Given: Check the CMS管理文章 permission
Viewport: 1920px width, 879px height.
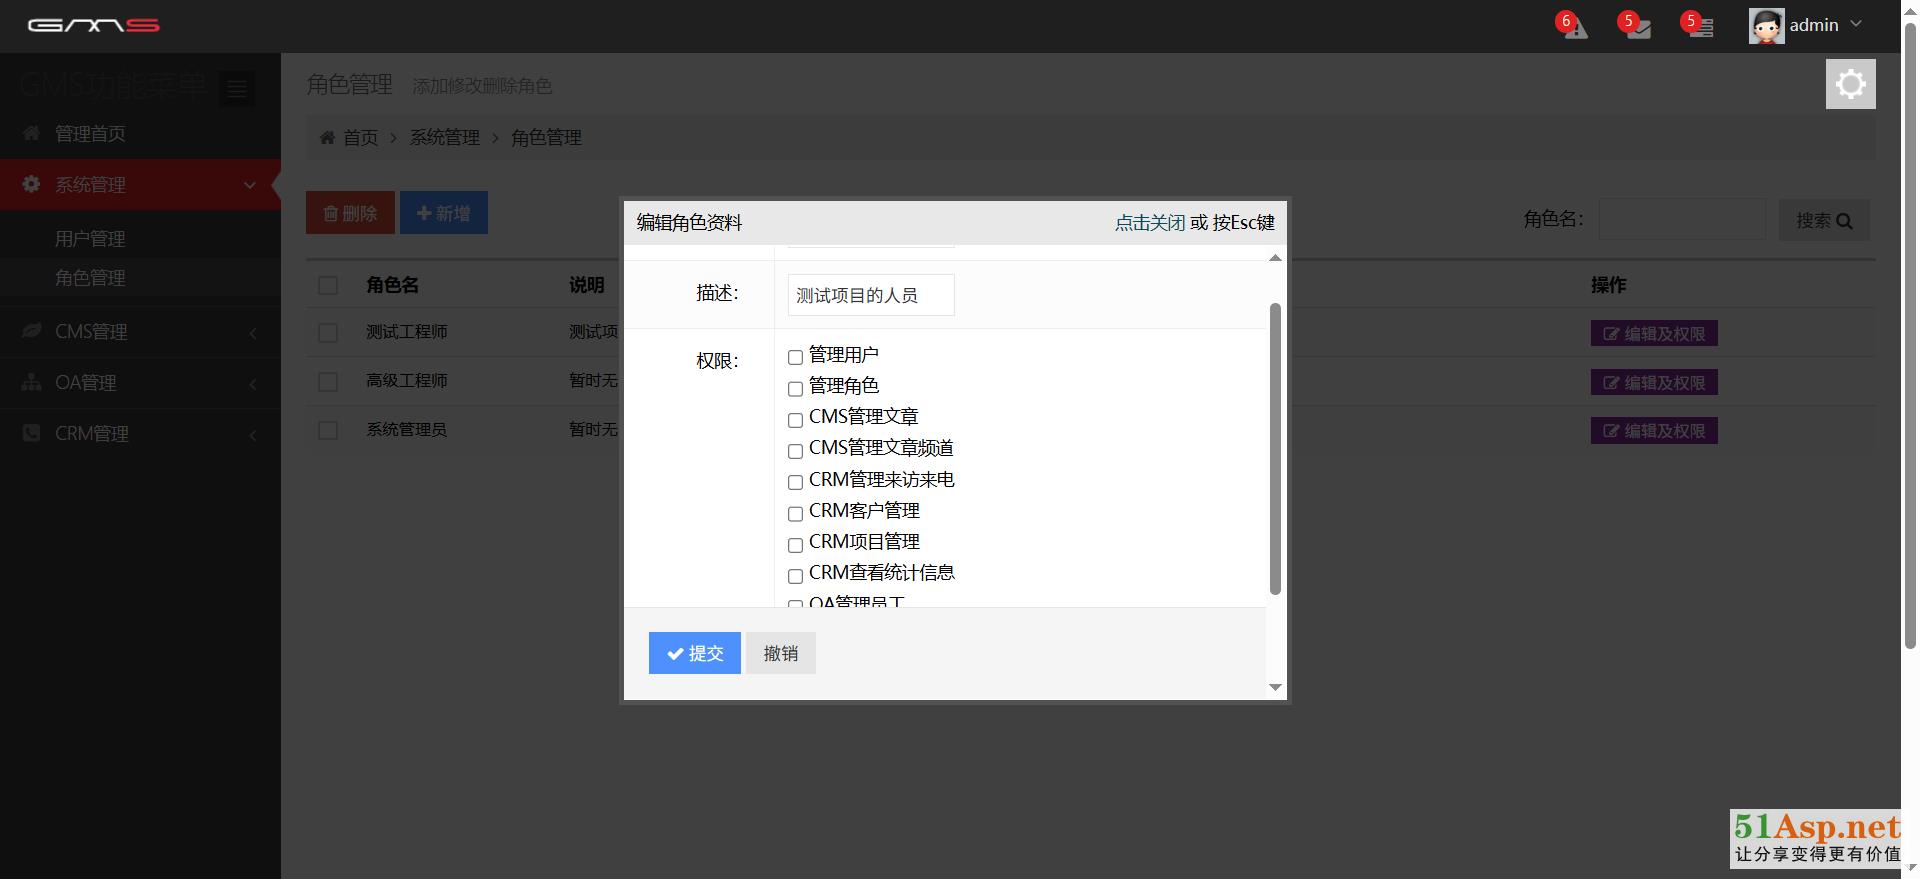Looking at the screenshot, I should pyautogui.click(x=795, y=420).
